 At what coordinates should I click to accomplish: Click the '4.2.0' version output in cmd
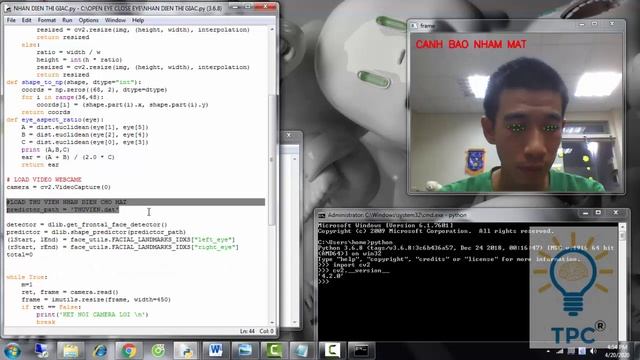[x=330, y=276]
